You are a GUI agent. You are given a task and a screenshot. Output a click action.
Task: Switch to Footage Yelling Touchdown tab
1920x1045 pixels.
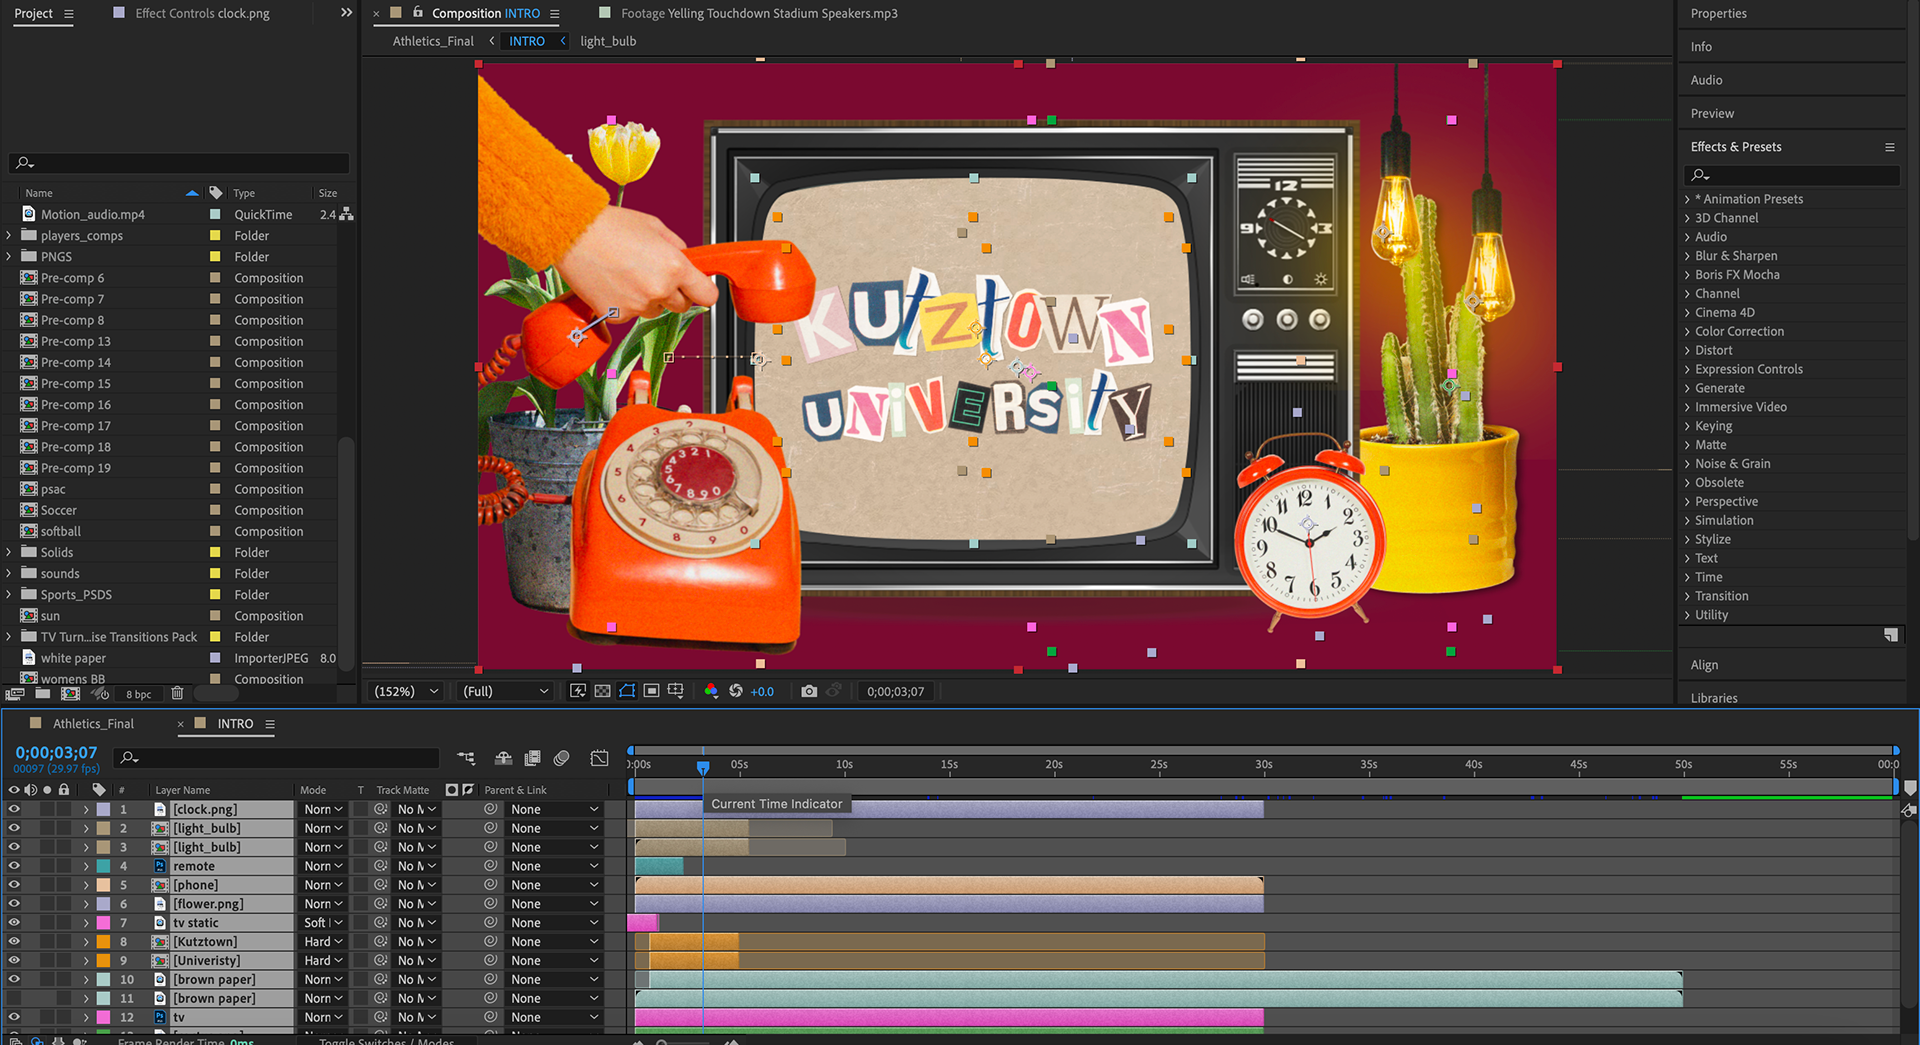[x=759, y=14]
